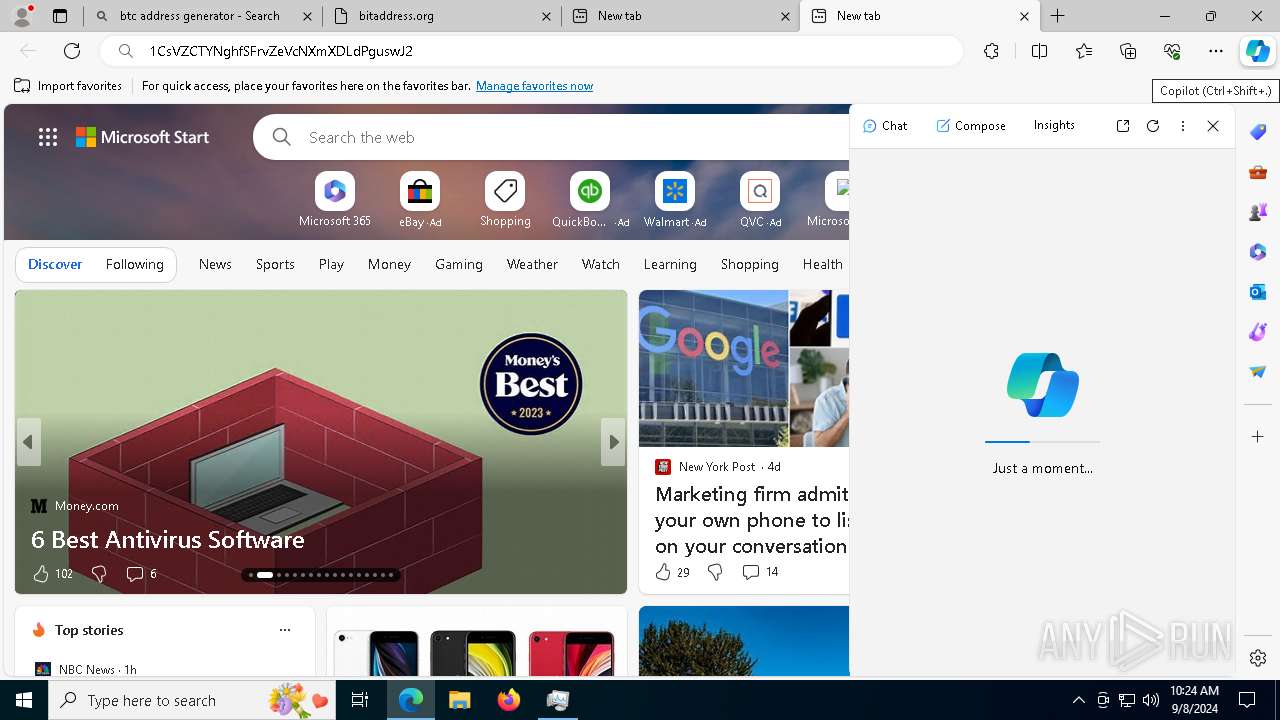Toggle Split screen icon
This screenshot has width=1280, height=720.
pyautogui.click(x=1039, y=51)
